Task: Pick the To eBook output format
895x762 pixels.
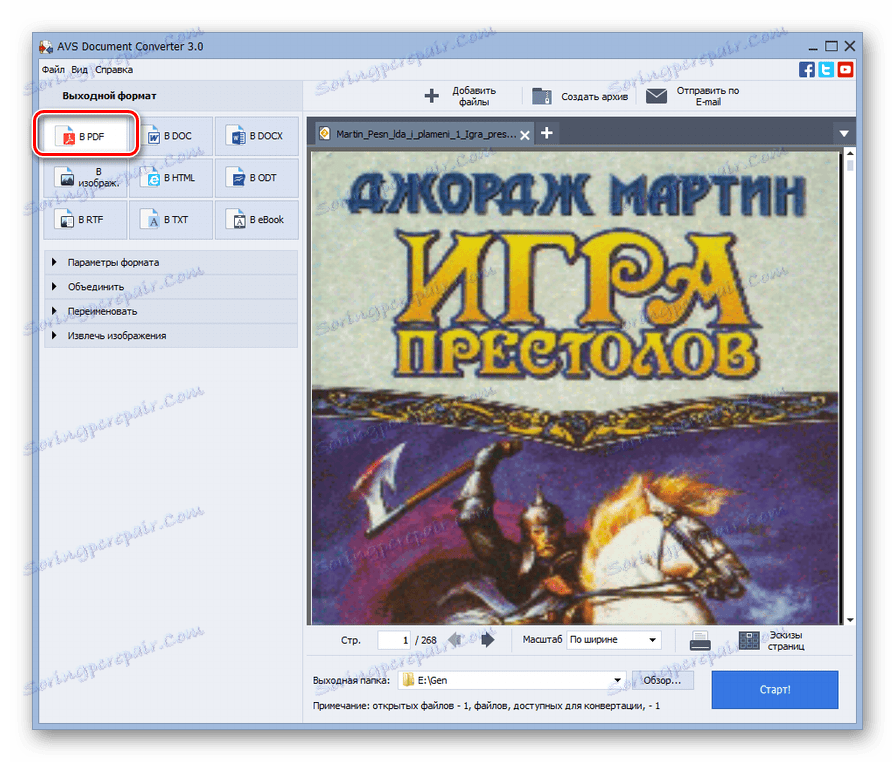Action: [257, 219]
